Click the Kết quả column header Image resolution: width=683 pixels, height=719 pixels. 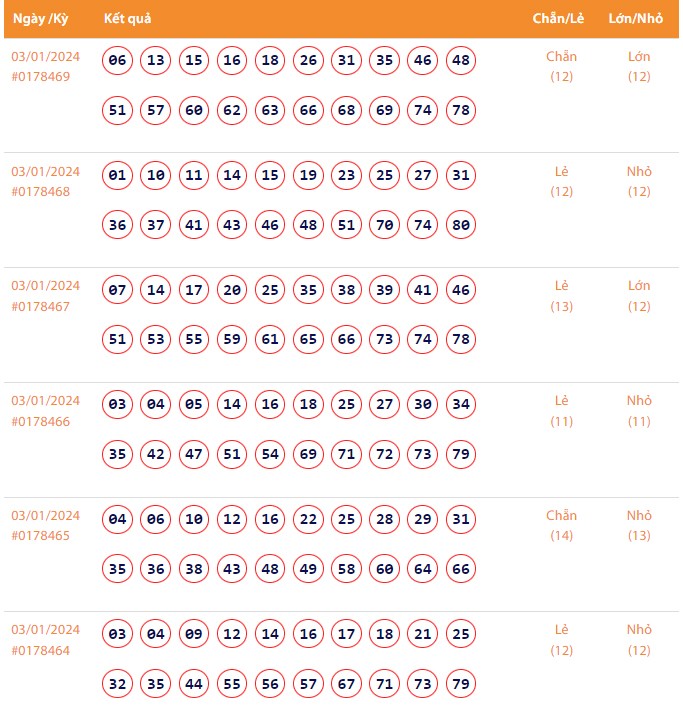[127, 21]
